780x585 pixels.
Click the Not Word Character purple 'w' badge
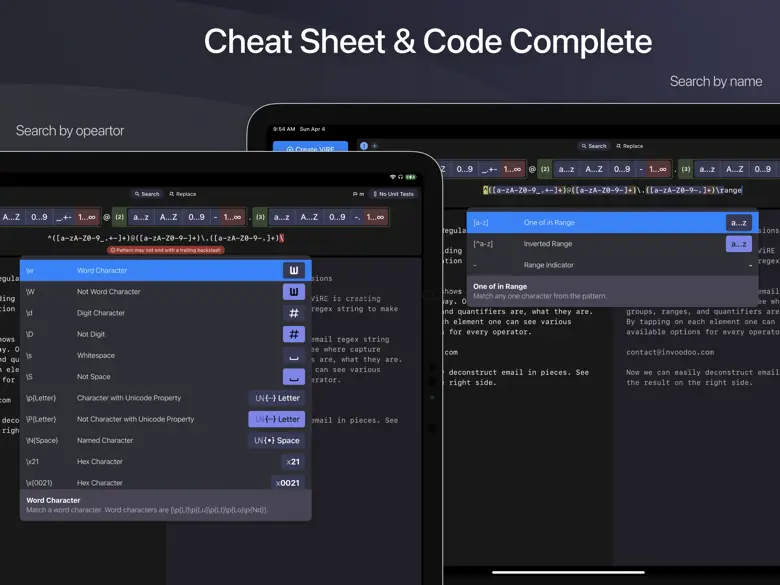(293, 292)
